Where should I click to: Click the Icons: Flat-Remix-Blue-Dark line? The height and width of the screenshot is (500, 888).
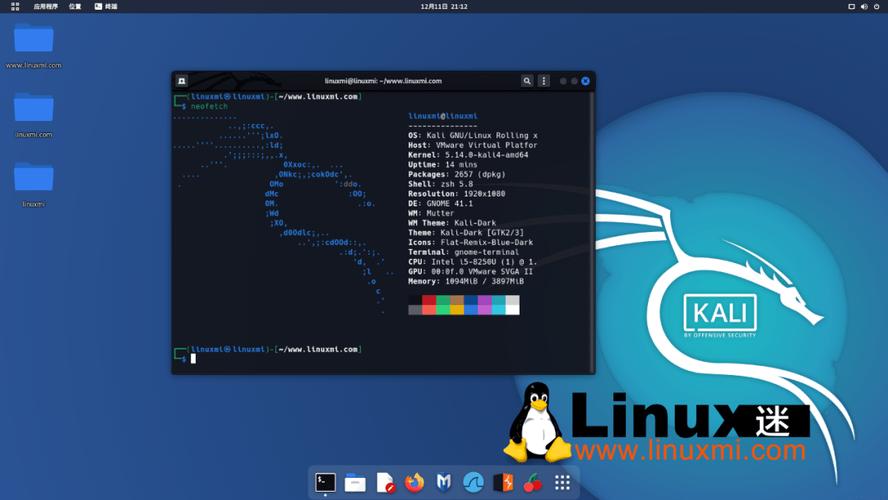point(471,242)
